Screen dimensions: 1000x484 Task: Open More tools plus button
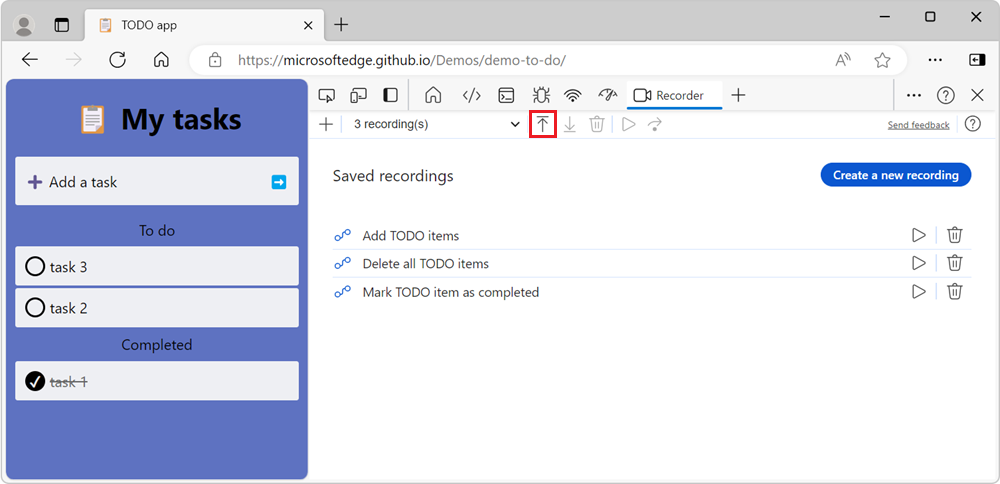(738, 96)
